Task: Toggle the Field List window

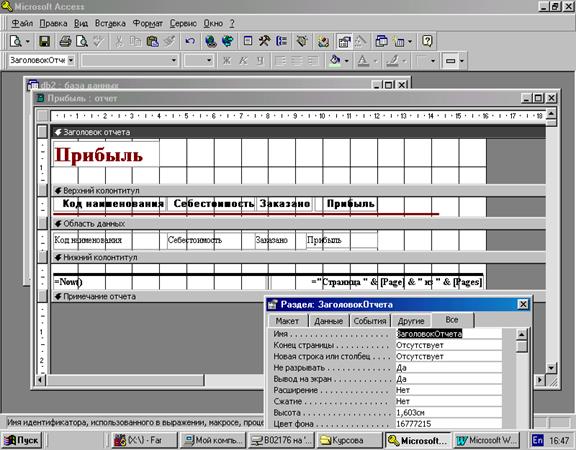Action: (248, 41)
